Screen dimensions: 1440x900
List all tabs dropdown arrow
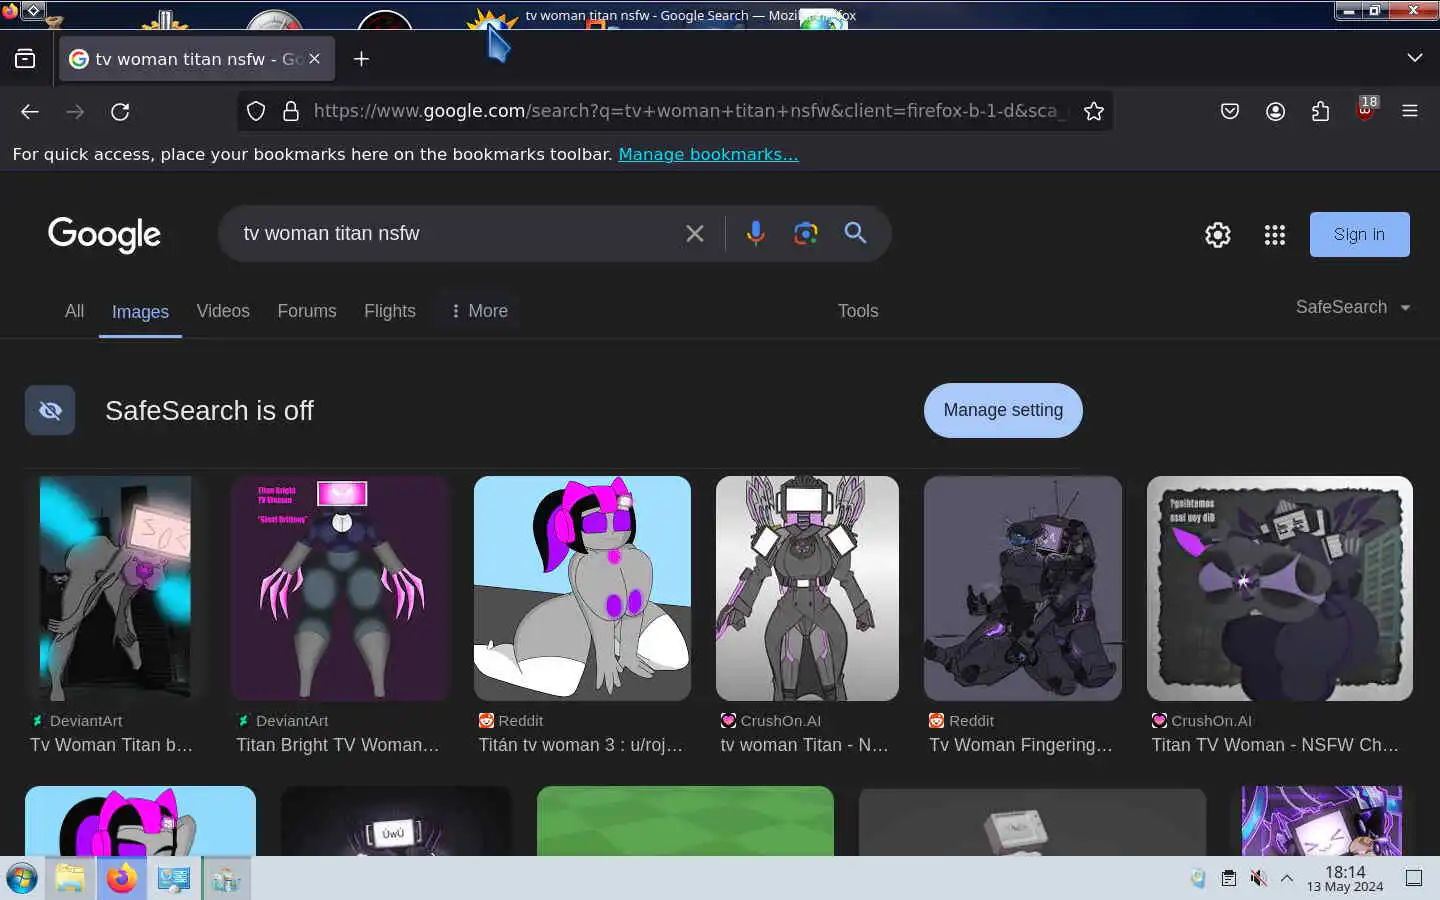point(1414,58)
